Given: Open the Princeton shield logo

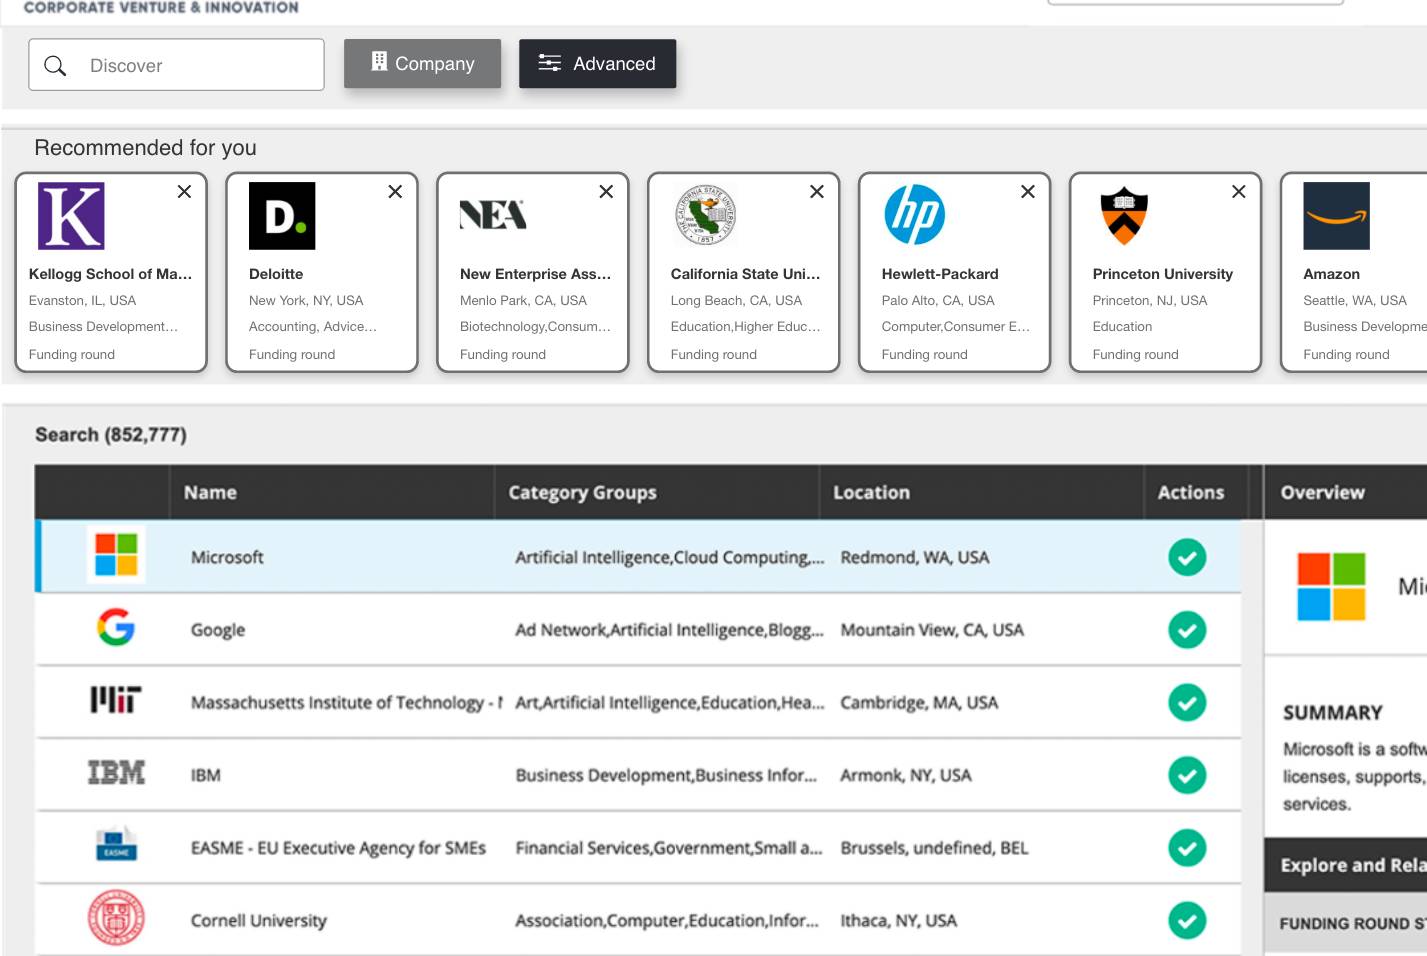Looking at the screenshot, I should [1124, 216].
